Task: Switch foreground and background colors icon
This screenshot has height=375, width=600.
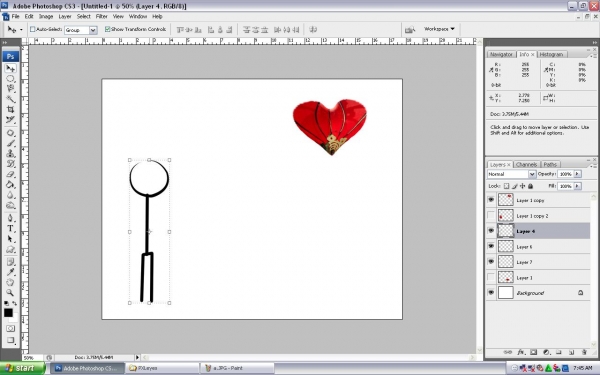Action: [15, 303]
